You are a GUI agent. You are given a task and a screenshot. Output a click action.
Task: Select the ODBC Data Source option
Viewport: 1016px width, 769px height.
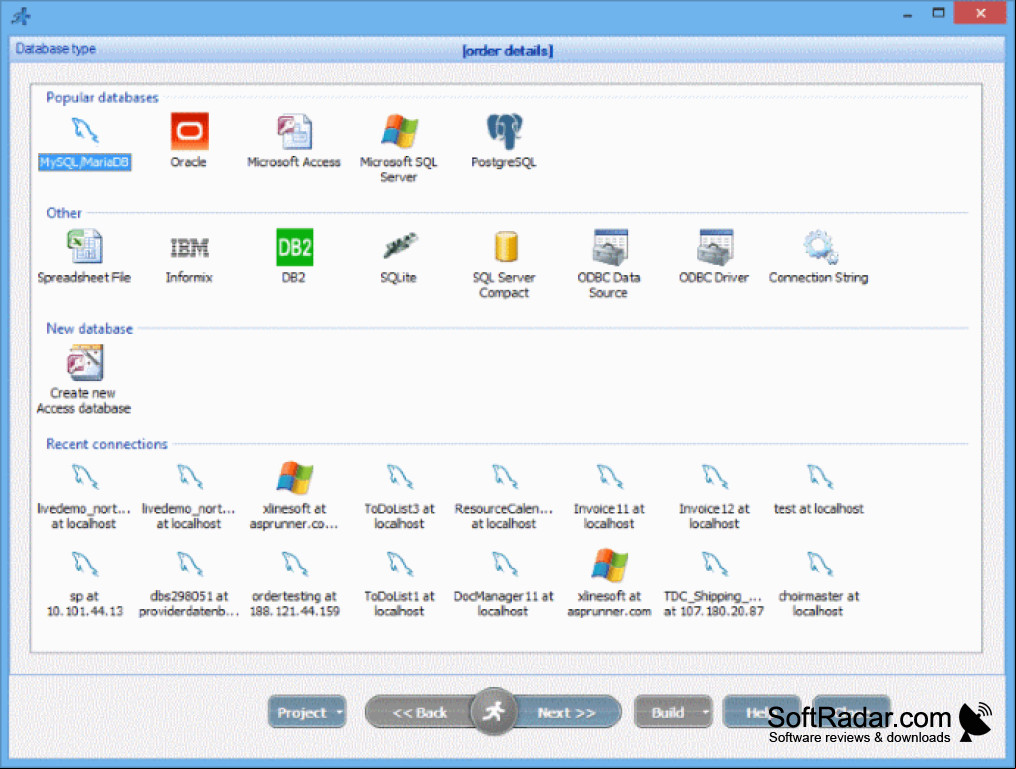(608, 264)
